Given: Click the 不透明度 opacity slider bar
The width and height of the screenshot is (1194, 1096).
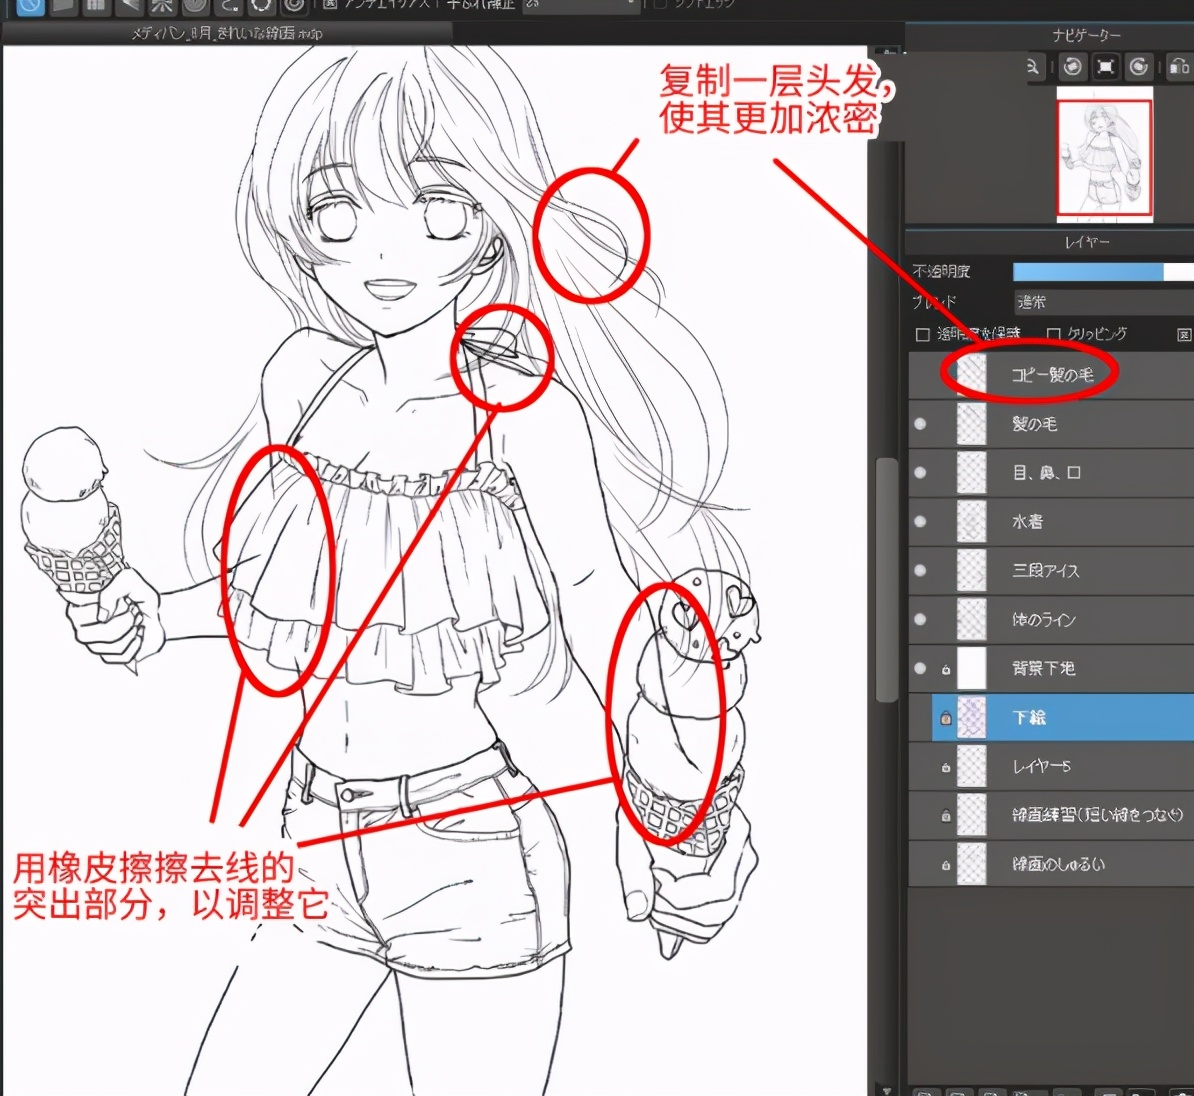Looking at the screenshot, I should [x=1100, y=272].
